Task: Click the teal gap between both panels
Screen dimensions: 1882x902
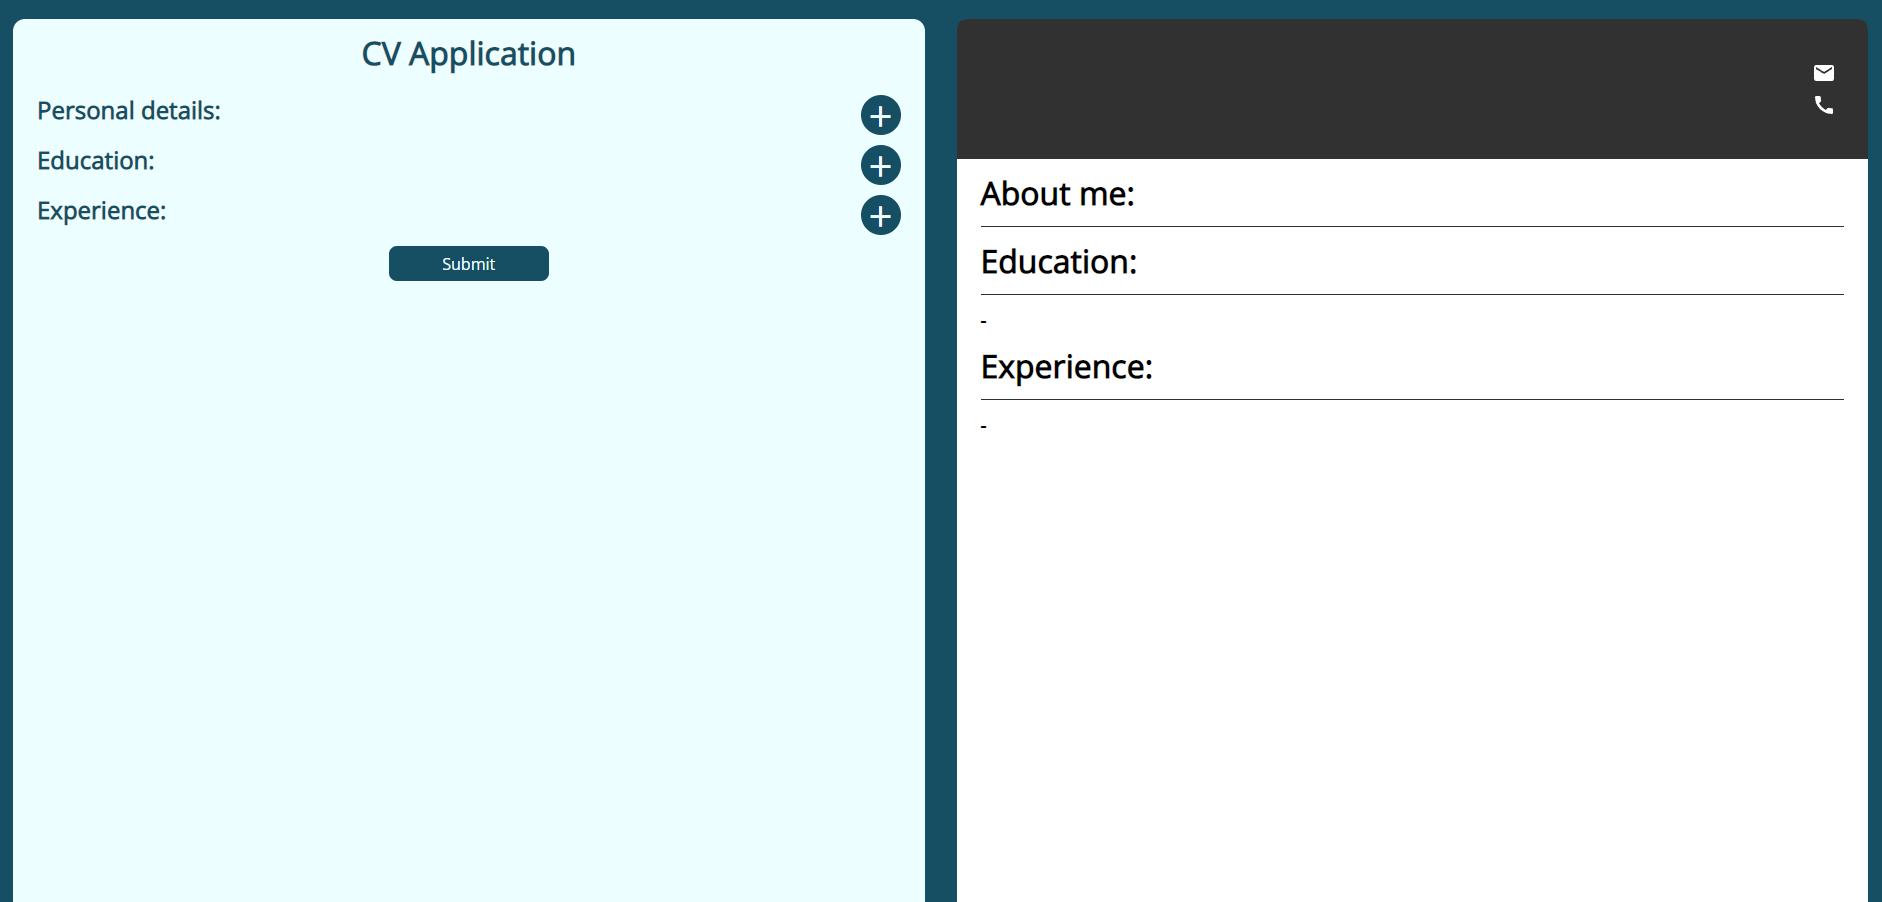Action: 941,450
